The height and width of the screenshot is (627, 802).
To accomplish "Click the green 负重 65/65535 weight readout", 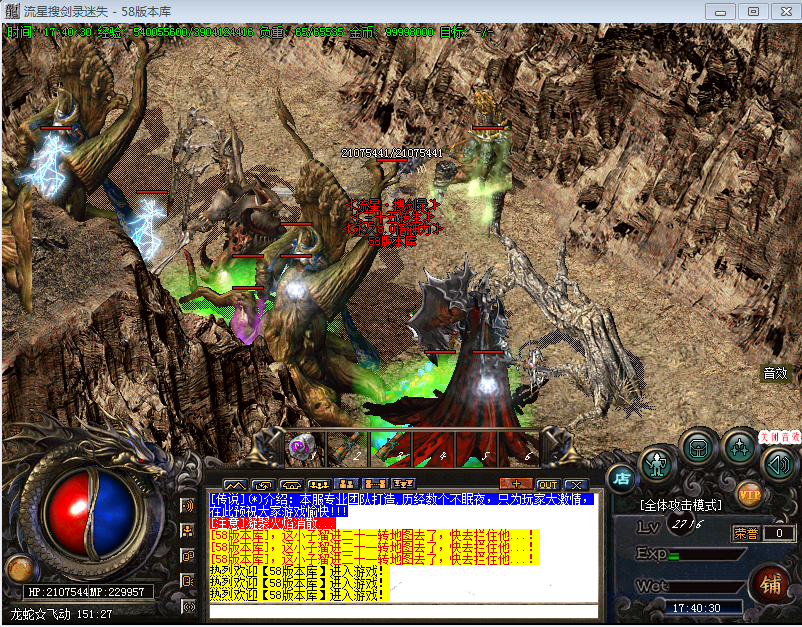I will pos(301,32).
